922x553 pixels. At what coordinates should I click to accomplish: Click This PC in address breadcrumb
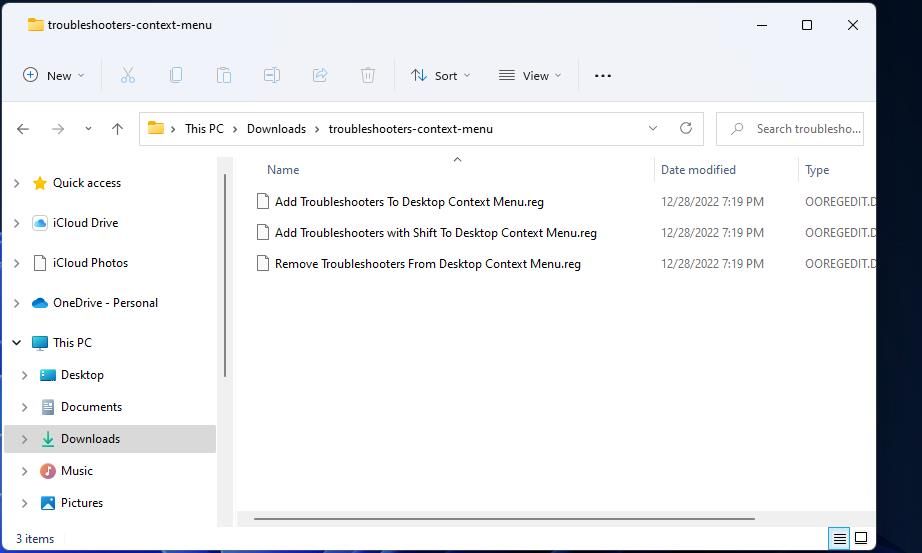(x=204, y=128)
